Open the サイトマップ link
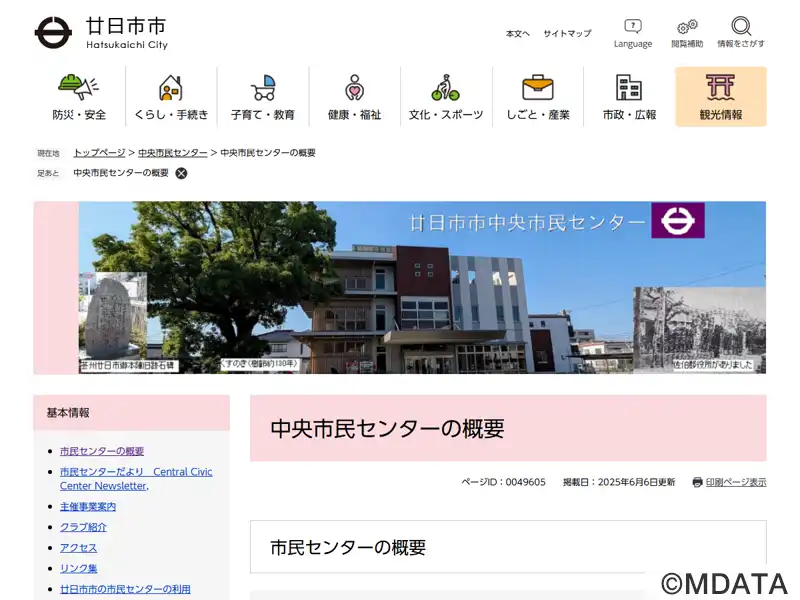This screenshot has height=600, width=800. (x=567, y=34)
